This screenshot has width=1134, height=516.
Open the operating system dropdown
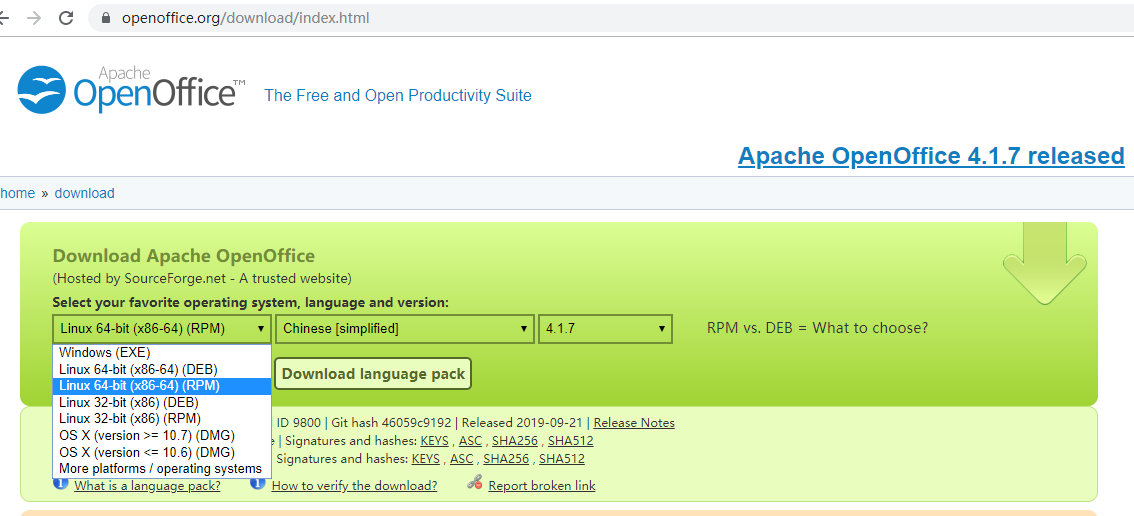tap(162, 329)
